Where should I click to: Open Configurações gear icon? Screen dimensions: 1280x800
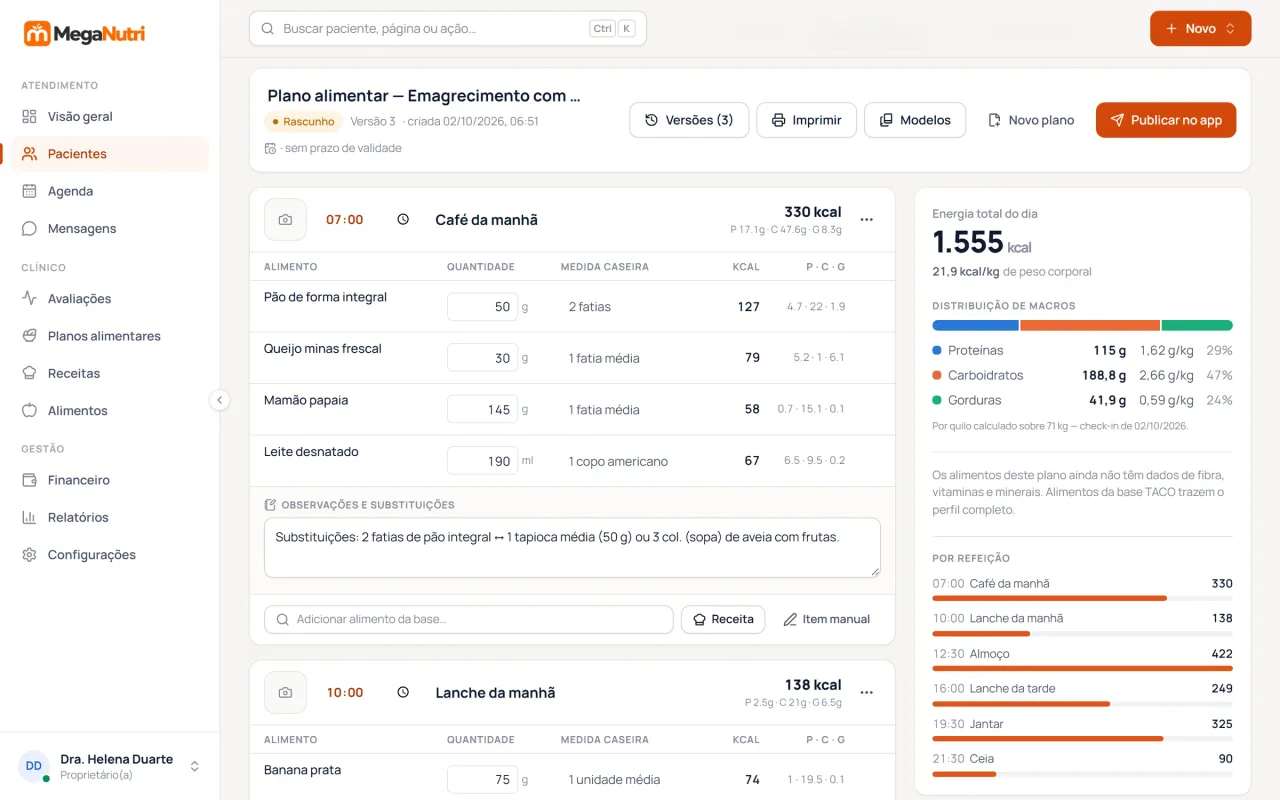point(29,555)
